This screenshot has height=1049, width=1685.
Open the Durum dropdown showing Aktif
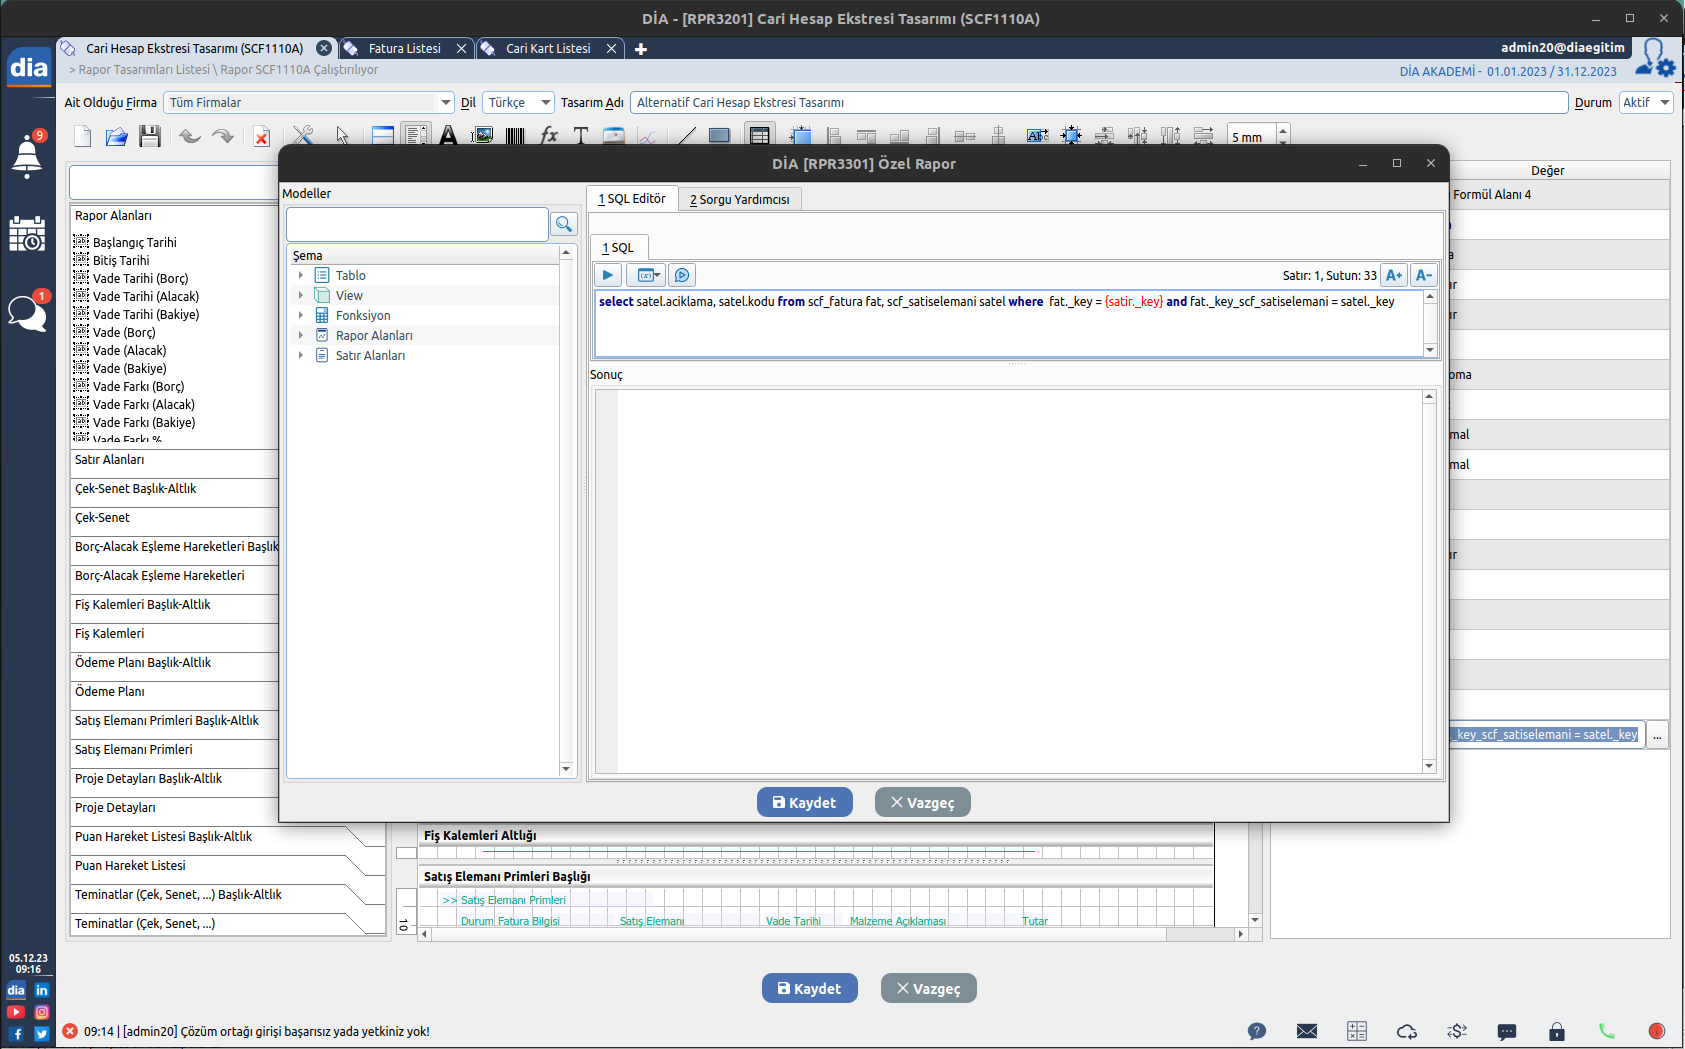pyautogui.click(x=1645, y=102)
